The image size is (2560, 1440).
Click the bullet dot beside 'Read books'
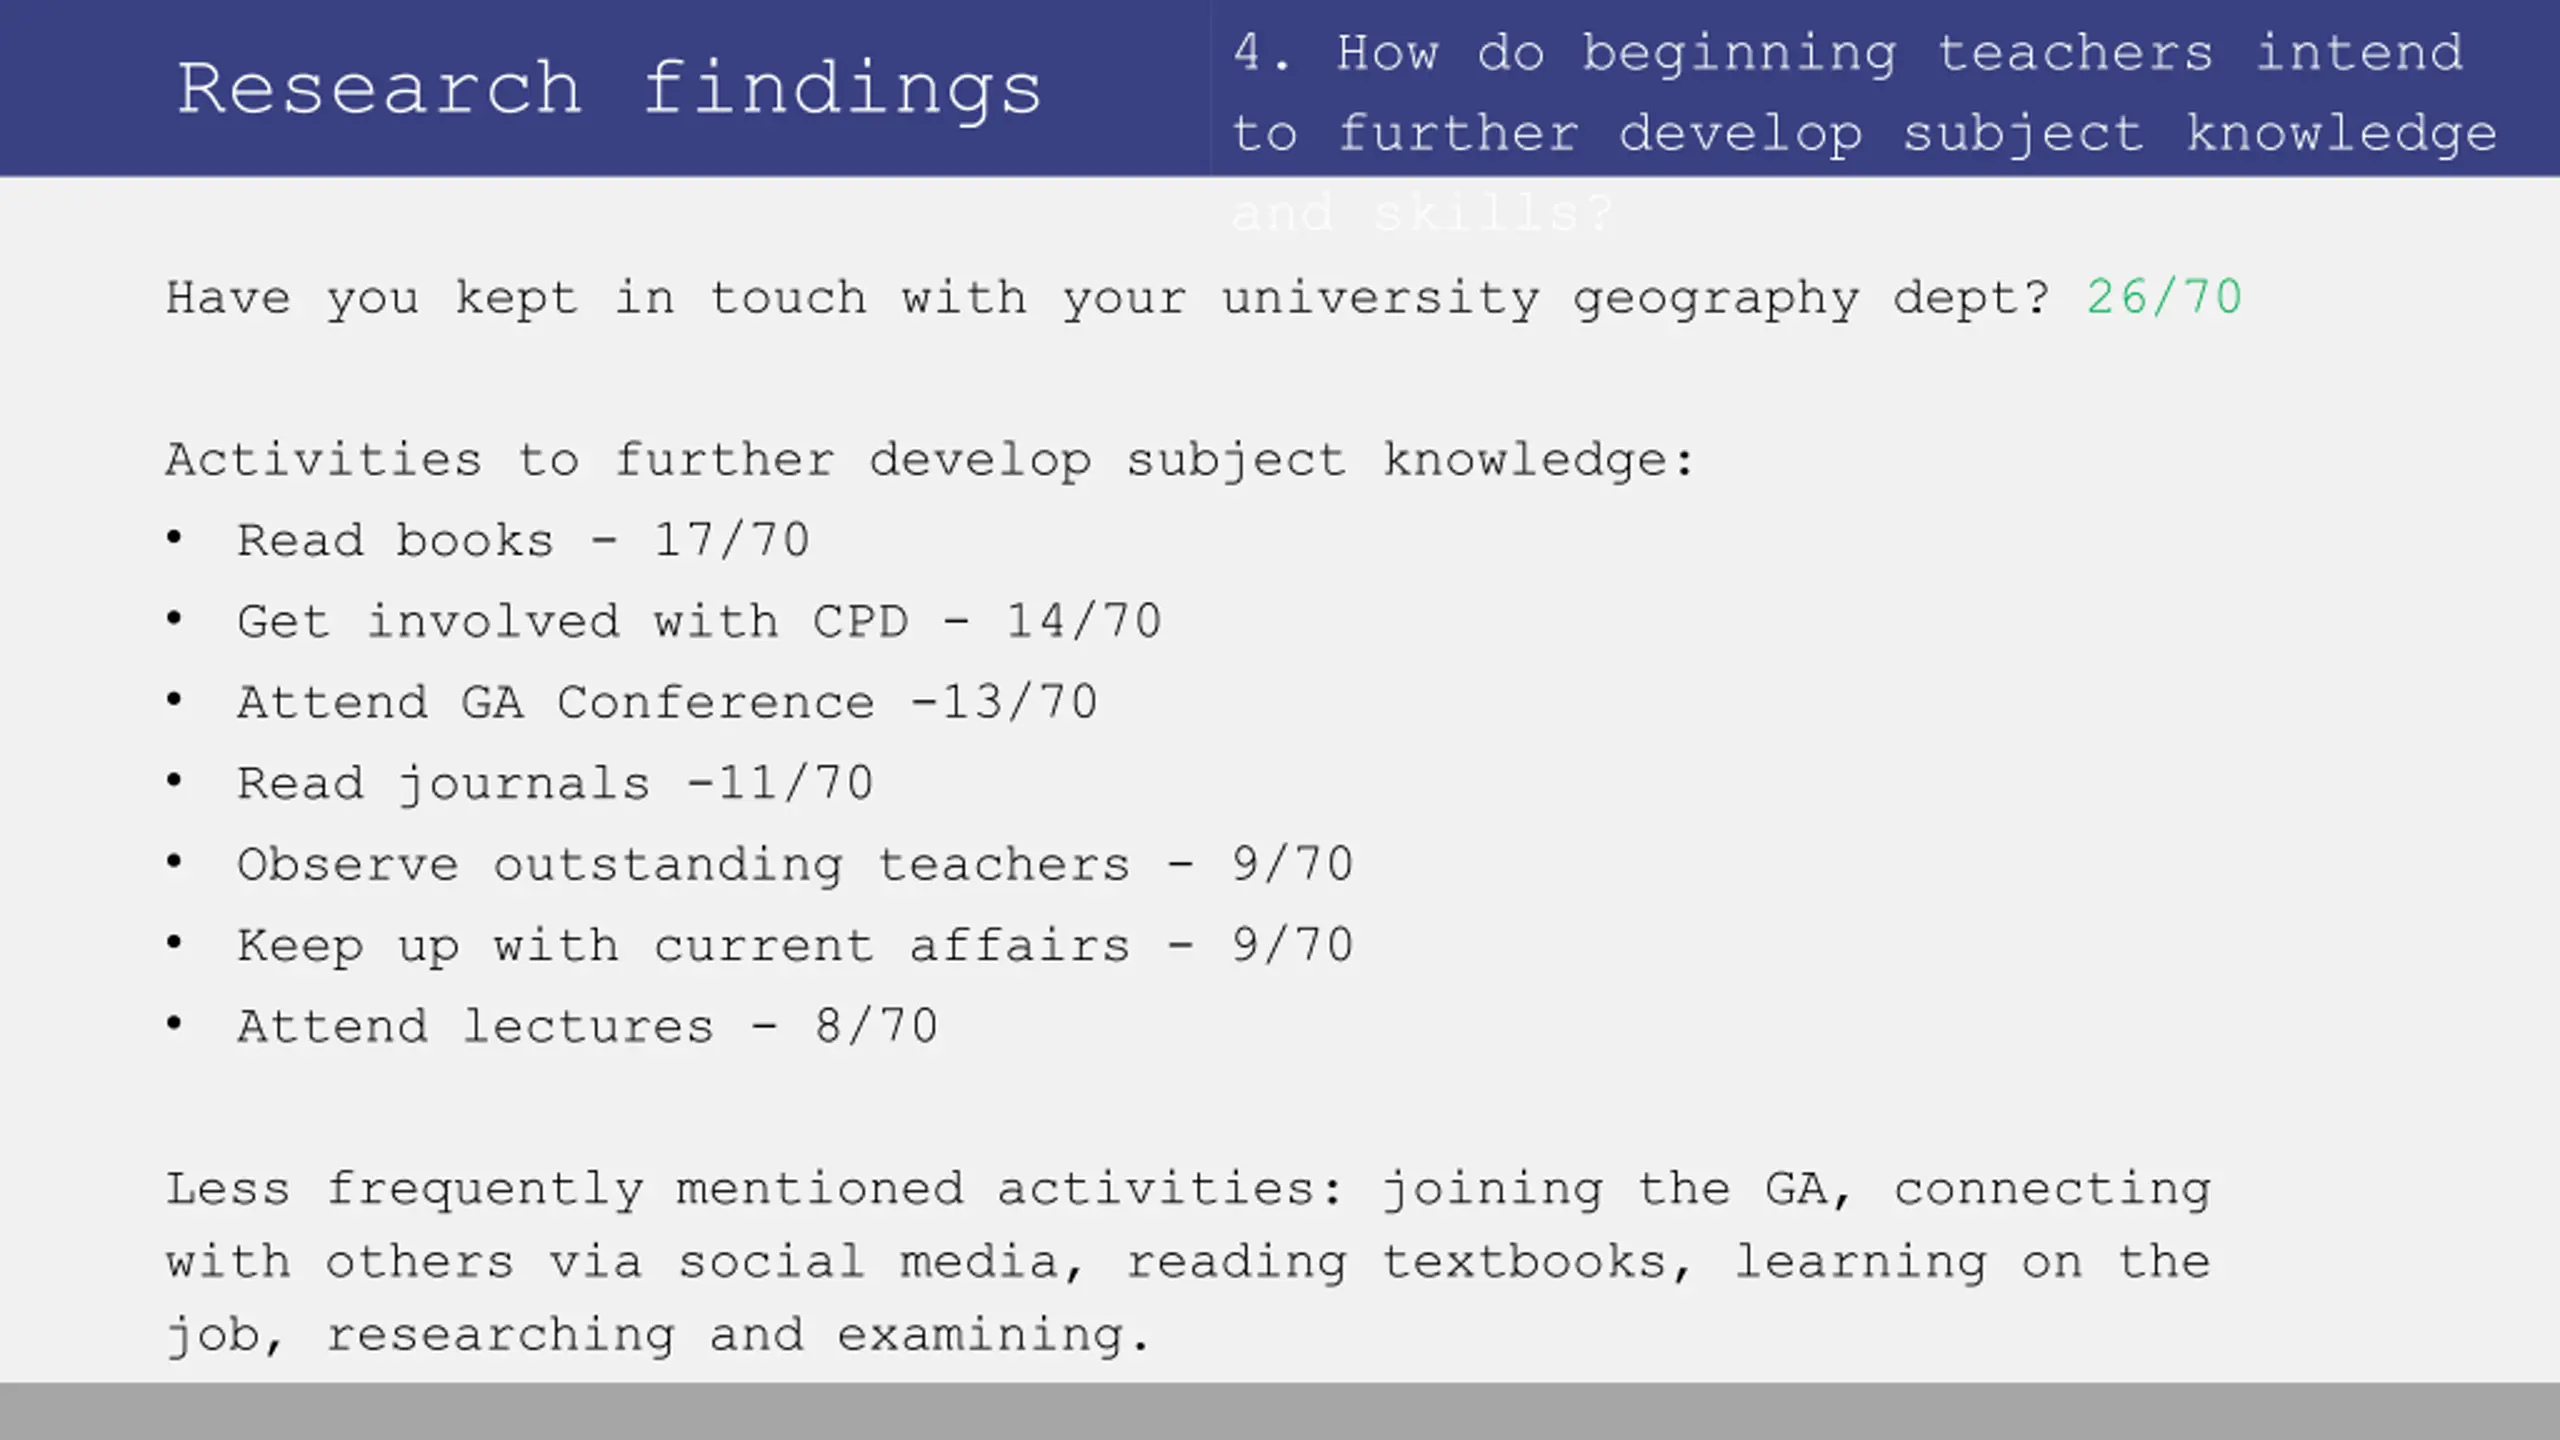click(174, 538)
